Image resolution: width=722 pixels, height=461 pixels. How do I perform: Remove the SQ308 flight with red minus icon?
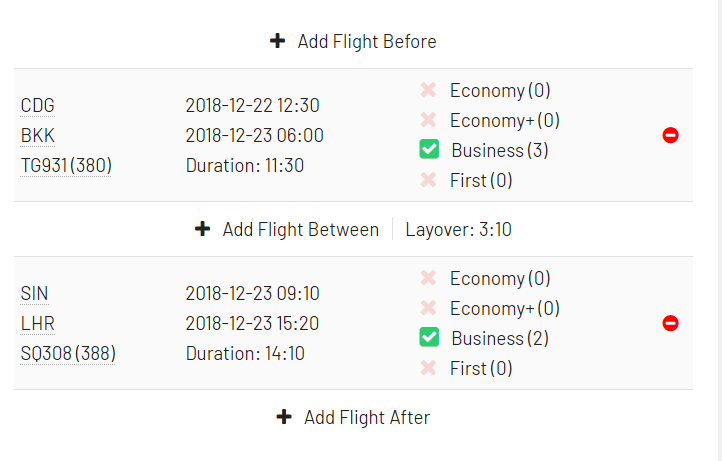pos(670,323)
